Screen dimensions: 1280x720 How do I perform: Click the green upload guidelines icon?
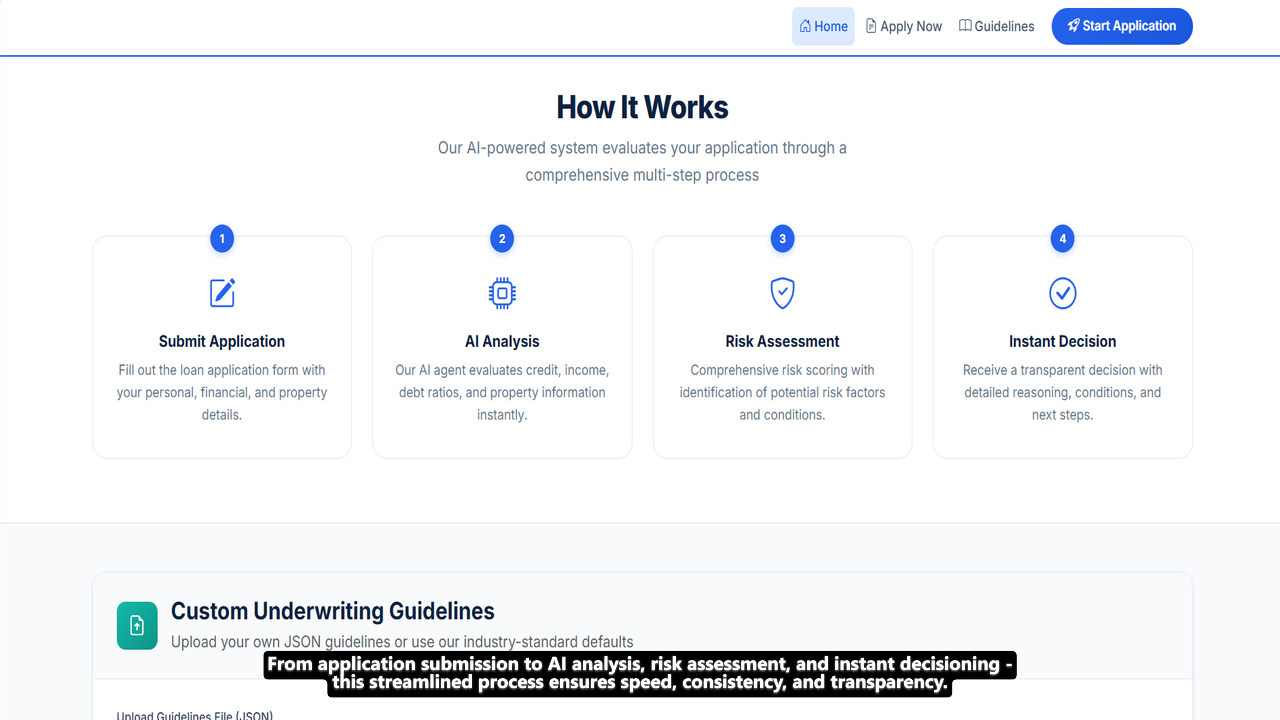[137, 626]
